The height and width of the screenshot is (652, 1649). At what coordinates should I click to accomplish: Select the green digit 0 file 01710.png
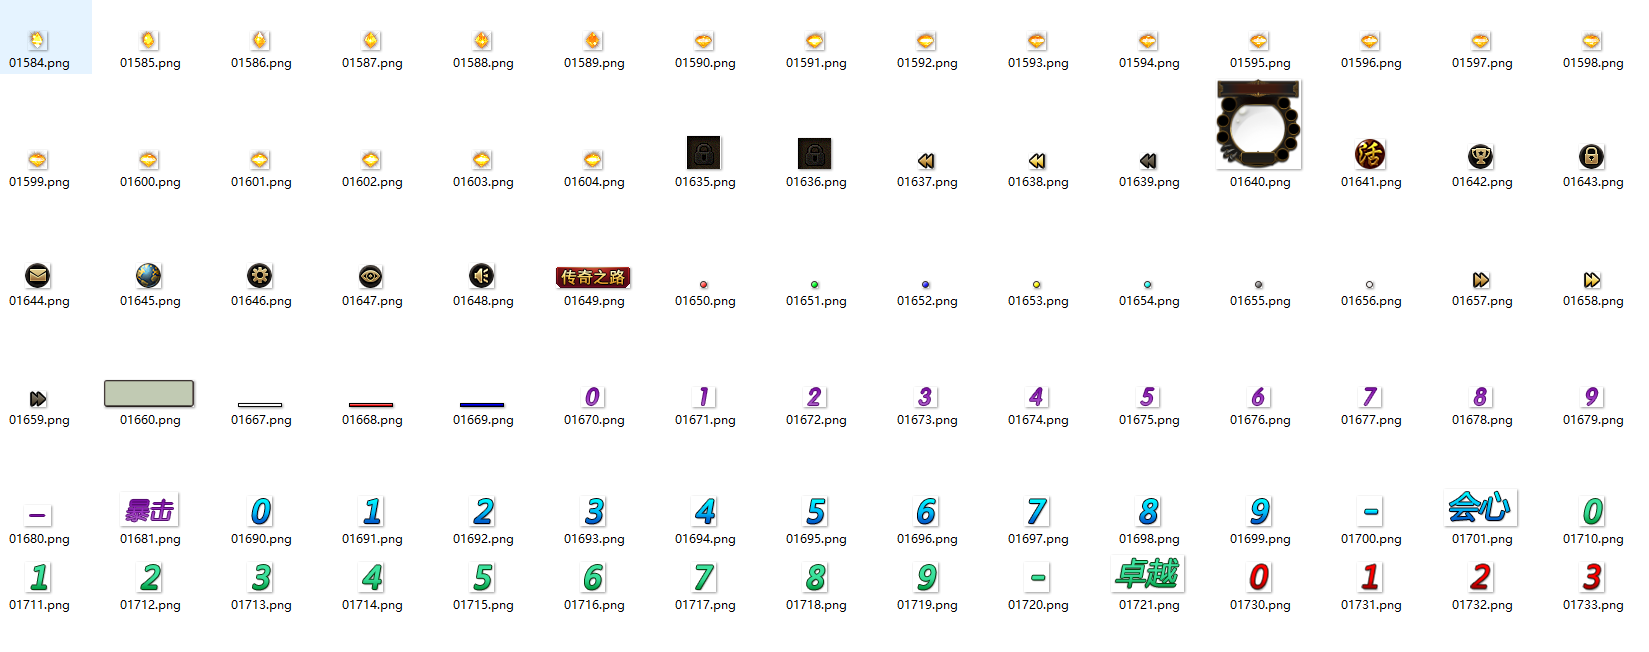click(x=1592, y=511)
